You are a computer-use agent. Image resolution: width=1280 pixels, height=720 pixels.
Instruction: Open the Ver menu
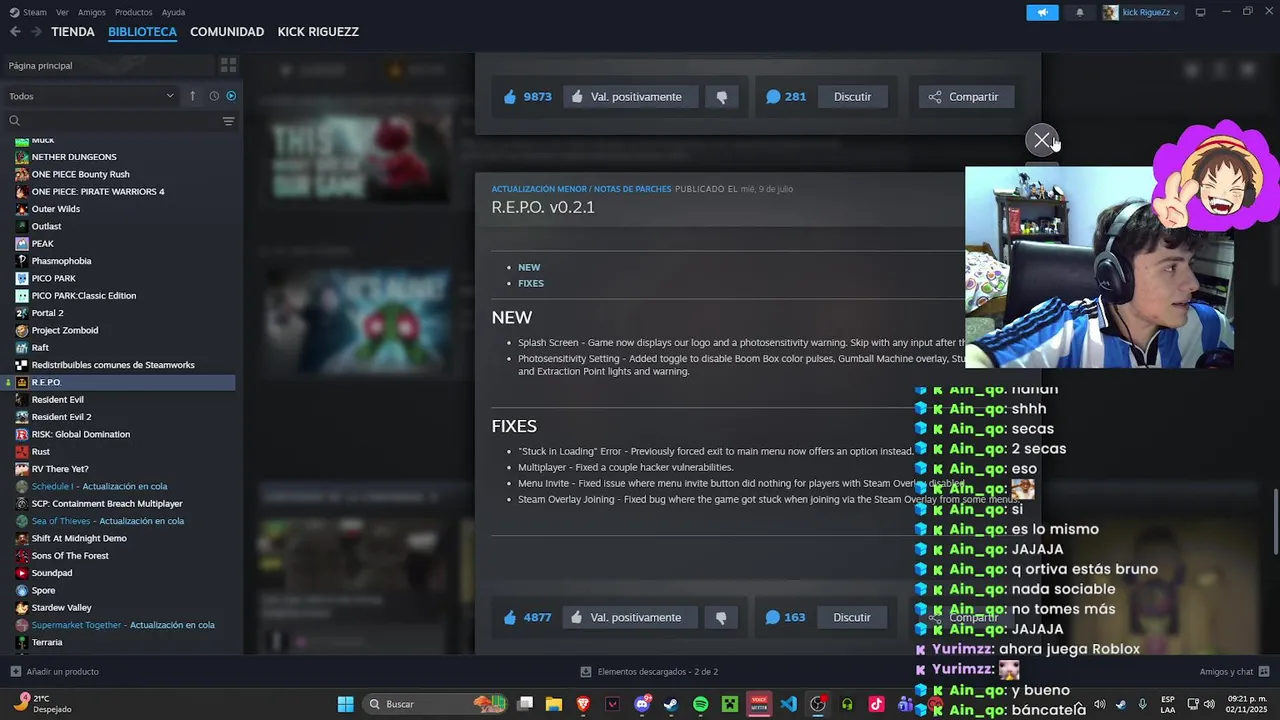pos(62,12)
